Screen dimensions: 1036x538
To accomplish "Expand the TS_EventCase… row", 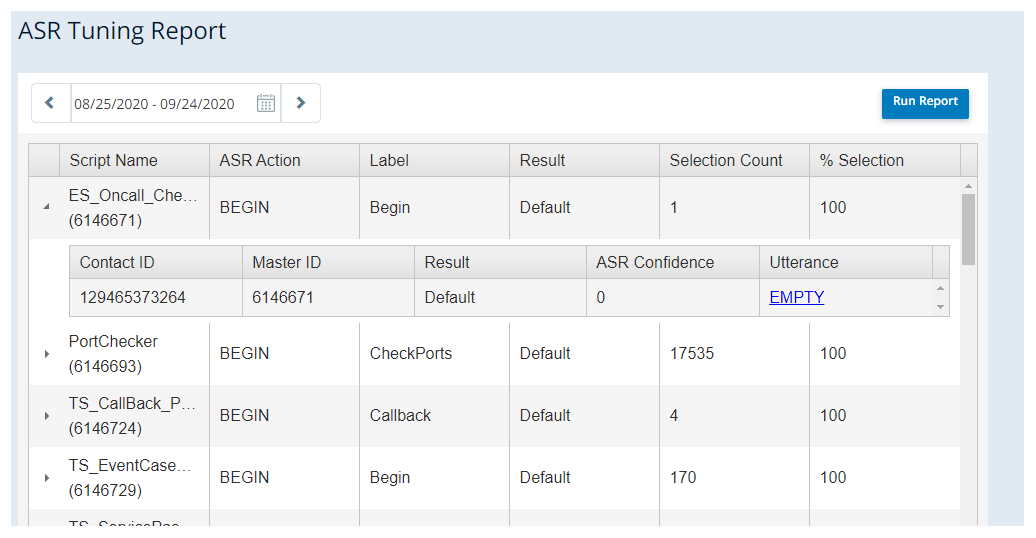I will (x=46, y=478).
